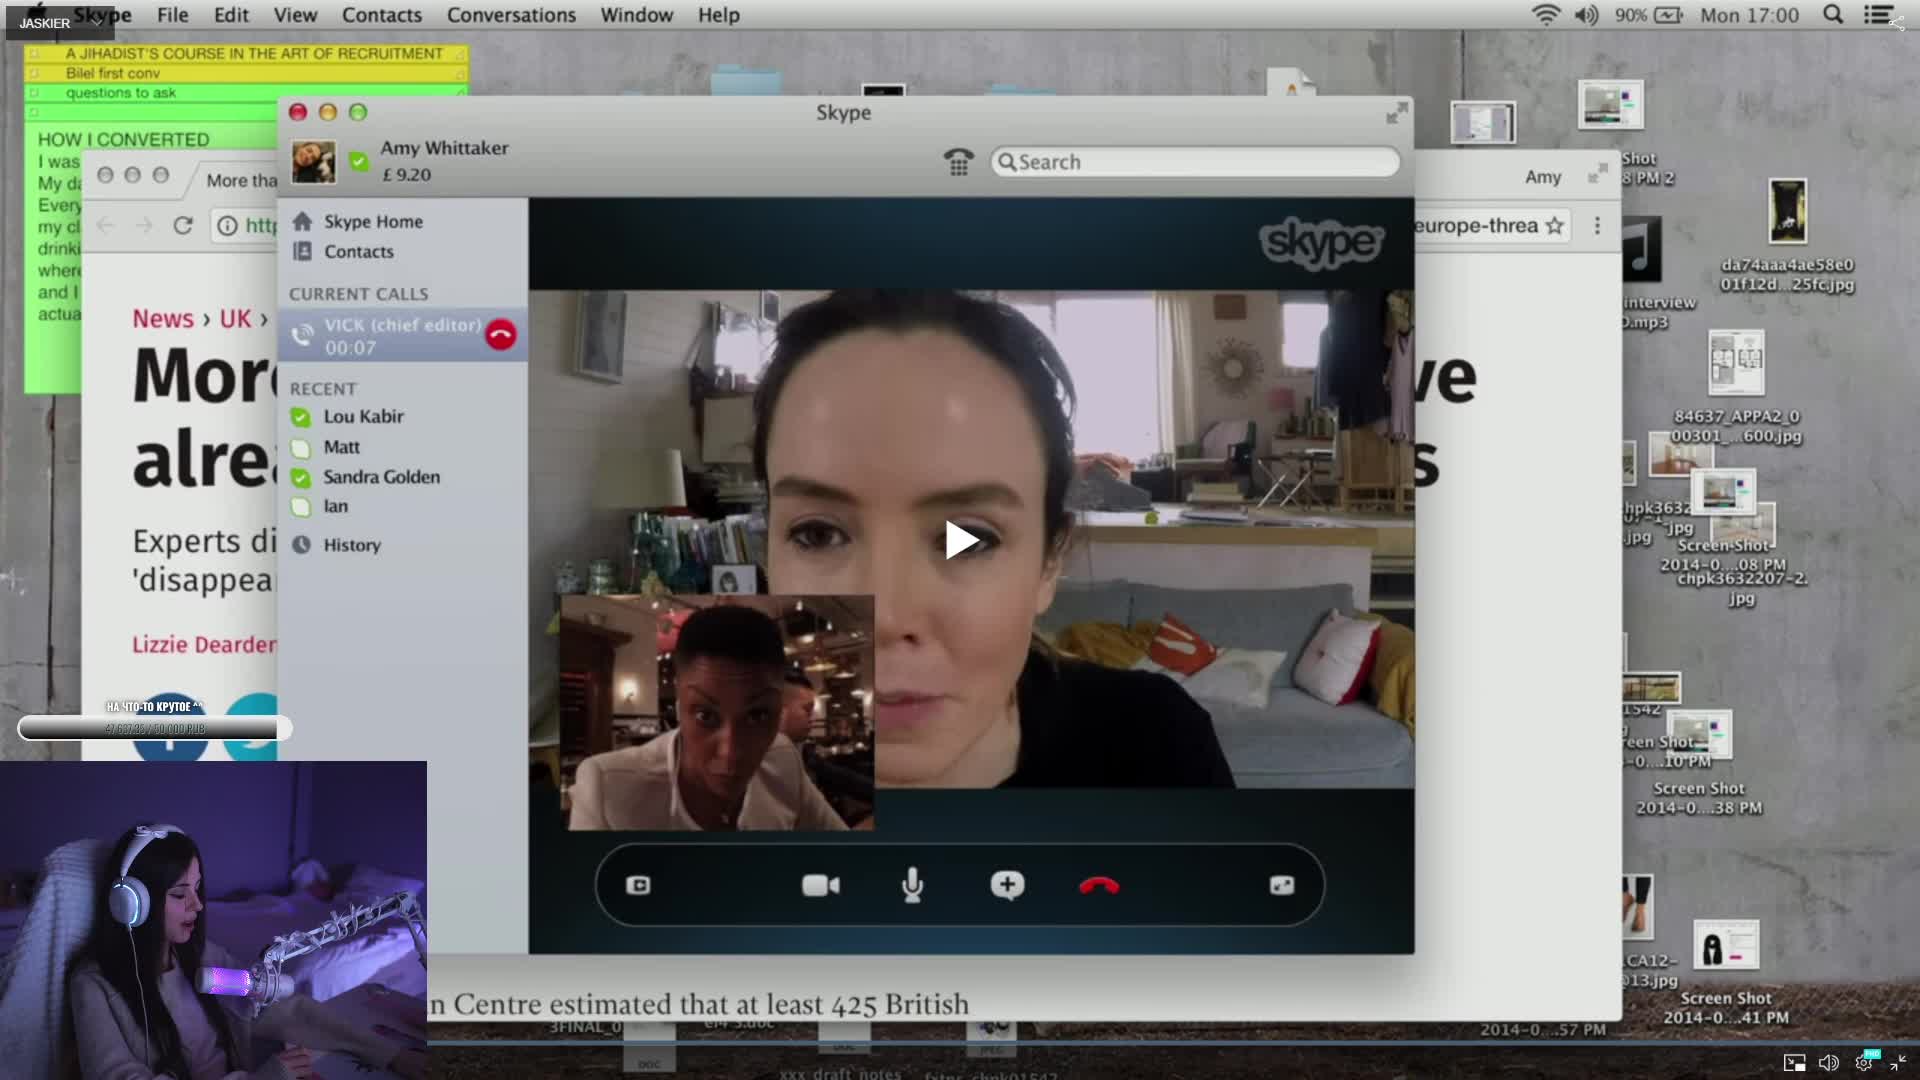Screen dimensions: 1920x1080
Task: Open the Window menu
Action: point(636,15)
